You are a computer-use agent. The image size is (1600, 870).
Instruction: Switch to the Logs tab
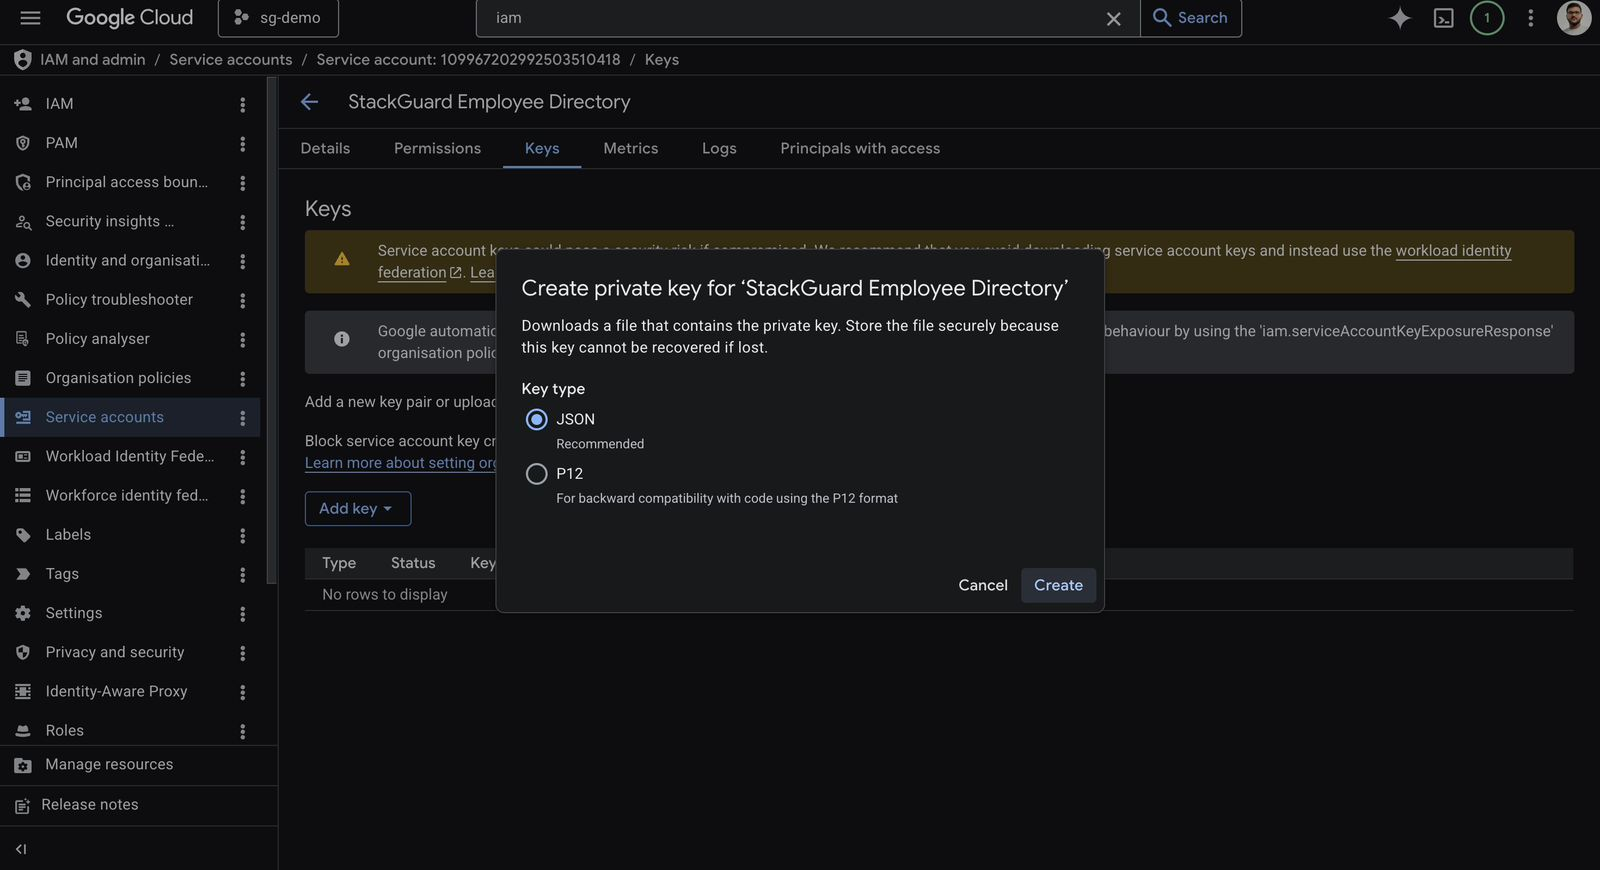pos(719,148)
